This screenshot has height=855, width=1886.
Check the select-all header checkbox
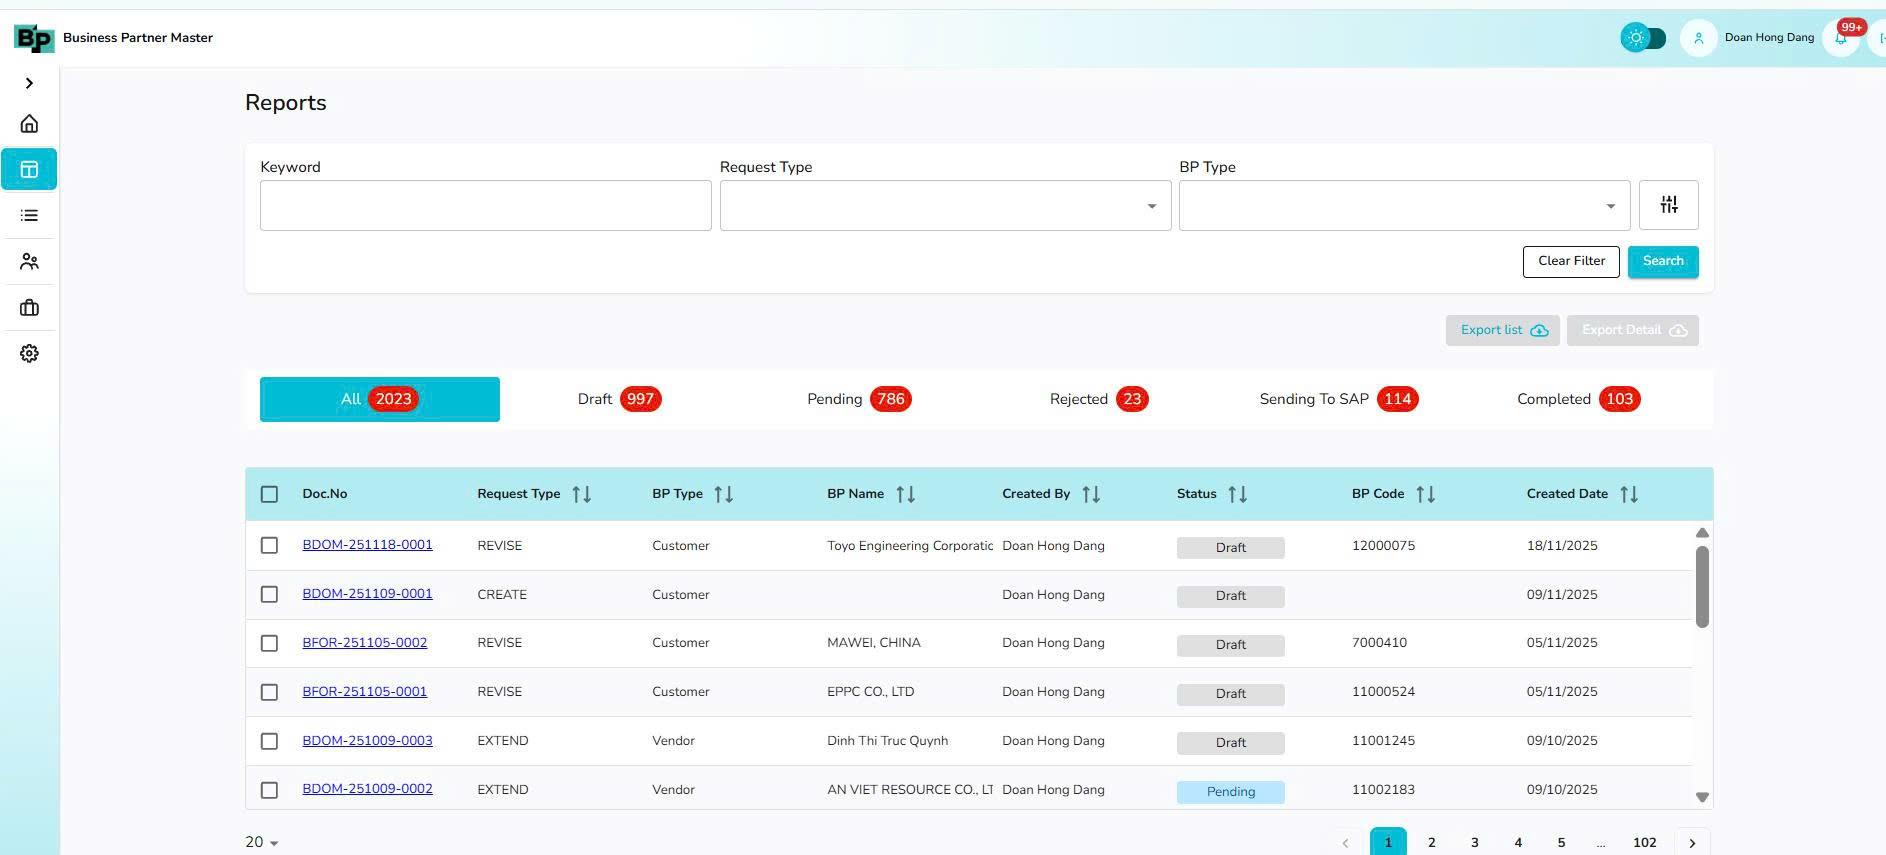269,494
